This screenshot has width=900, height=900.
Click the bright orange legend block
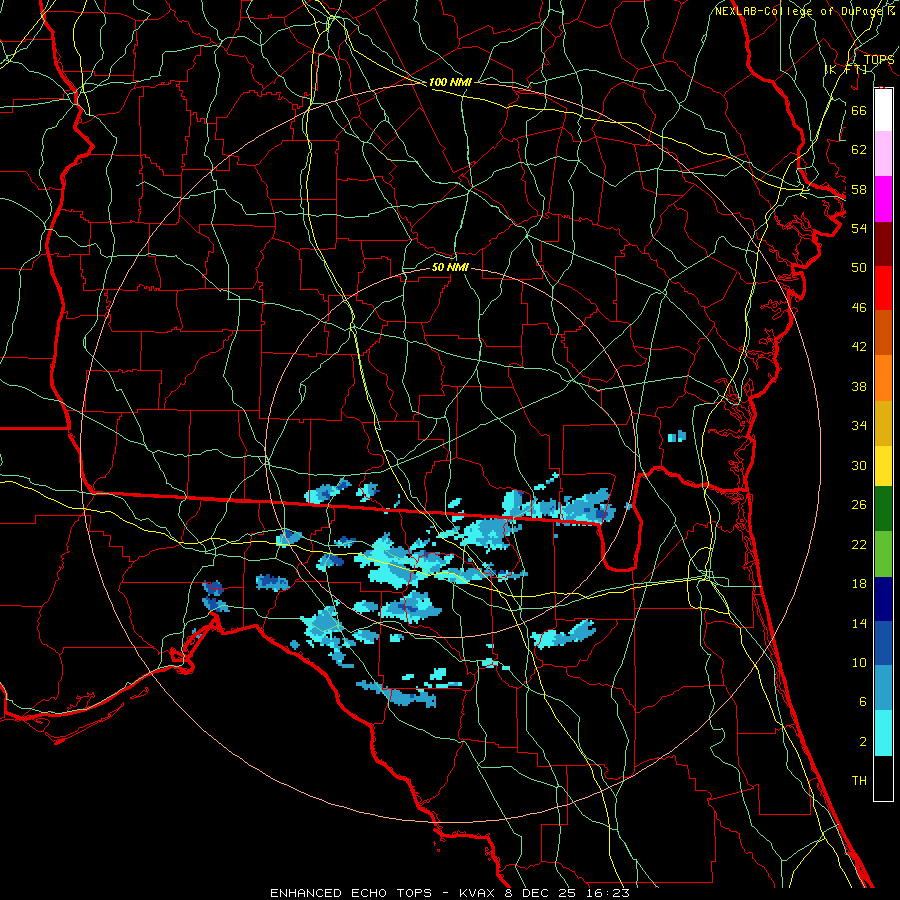883,378
